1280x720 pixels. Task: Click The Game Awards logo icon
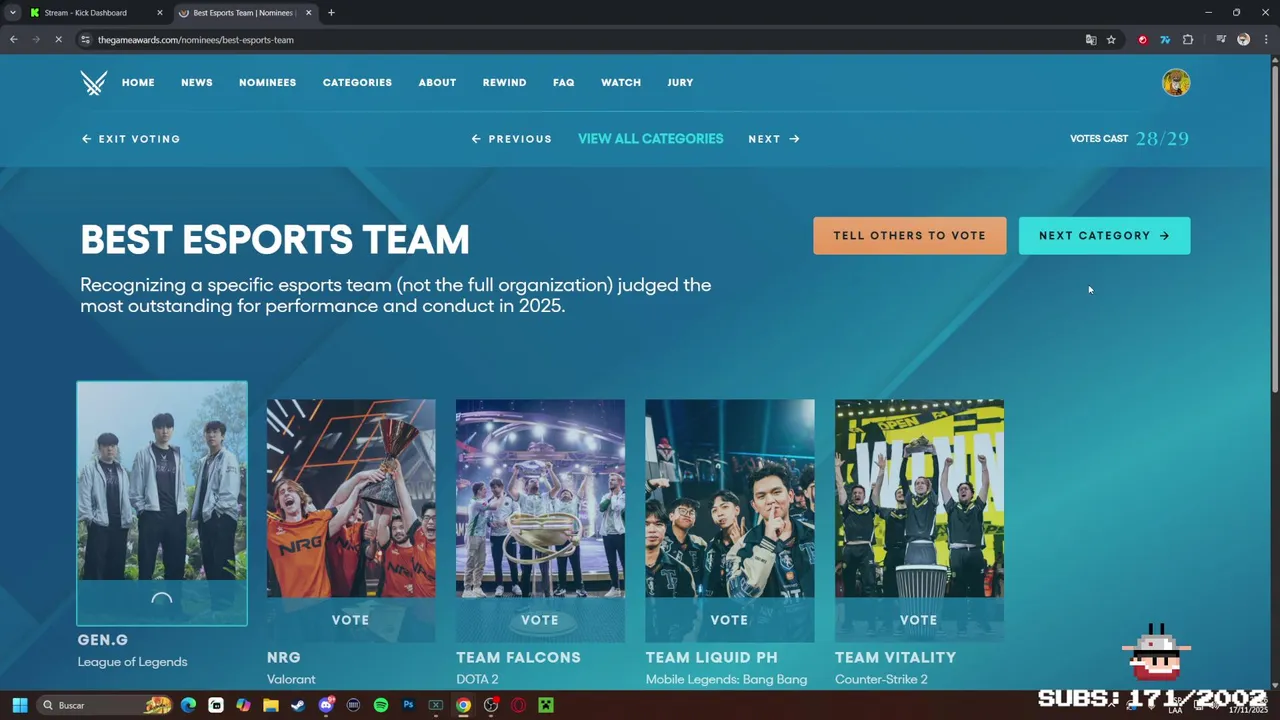(94, 83)
